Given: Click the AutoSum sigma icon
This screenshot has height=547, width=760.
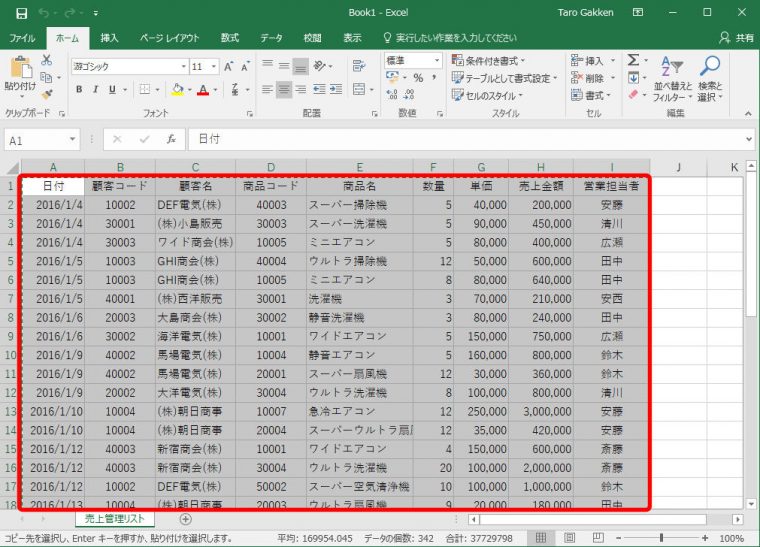Looking at the screenshot, I should pos(633,60).
